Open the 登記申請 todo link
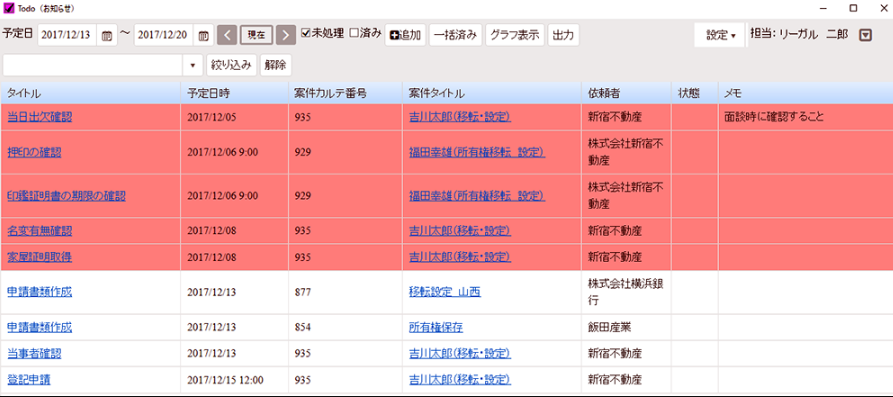The height and width of the screenshot is (397, 893). 28,379
